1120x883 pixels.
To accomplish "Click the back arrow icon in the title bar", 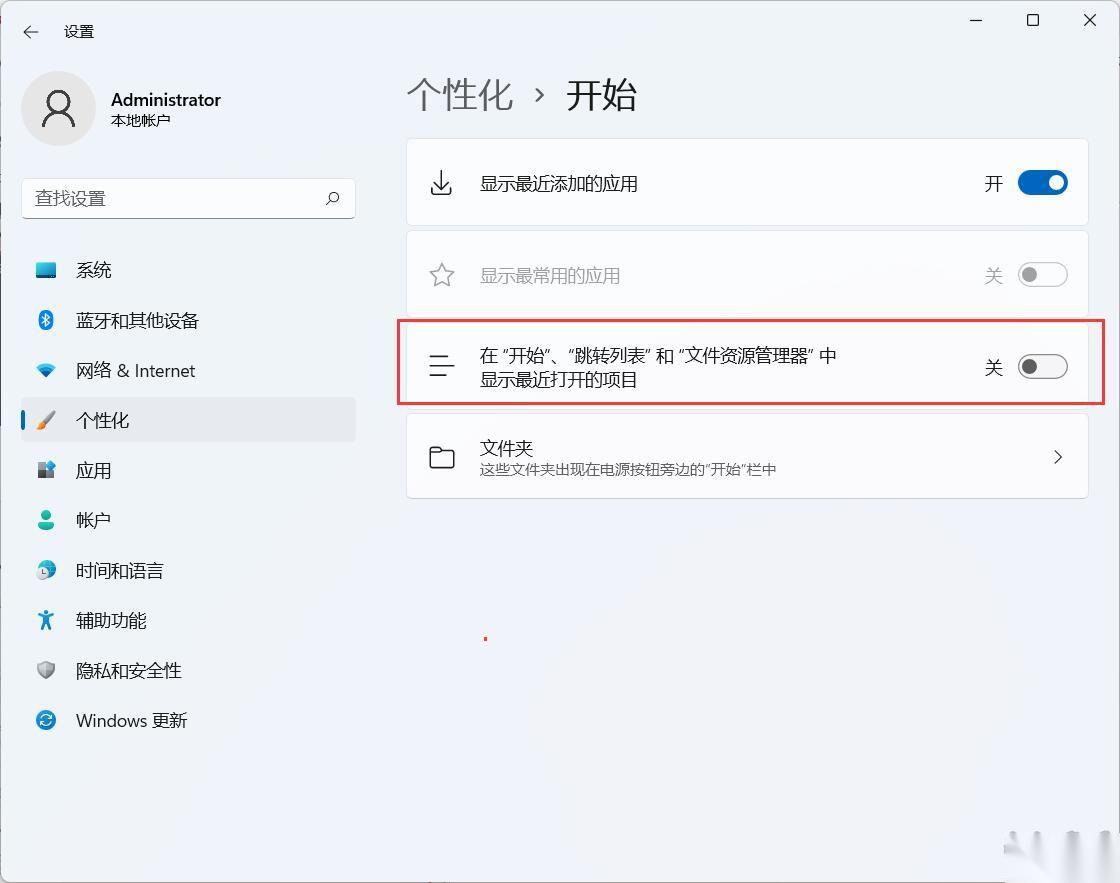I will point(31,32).
